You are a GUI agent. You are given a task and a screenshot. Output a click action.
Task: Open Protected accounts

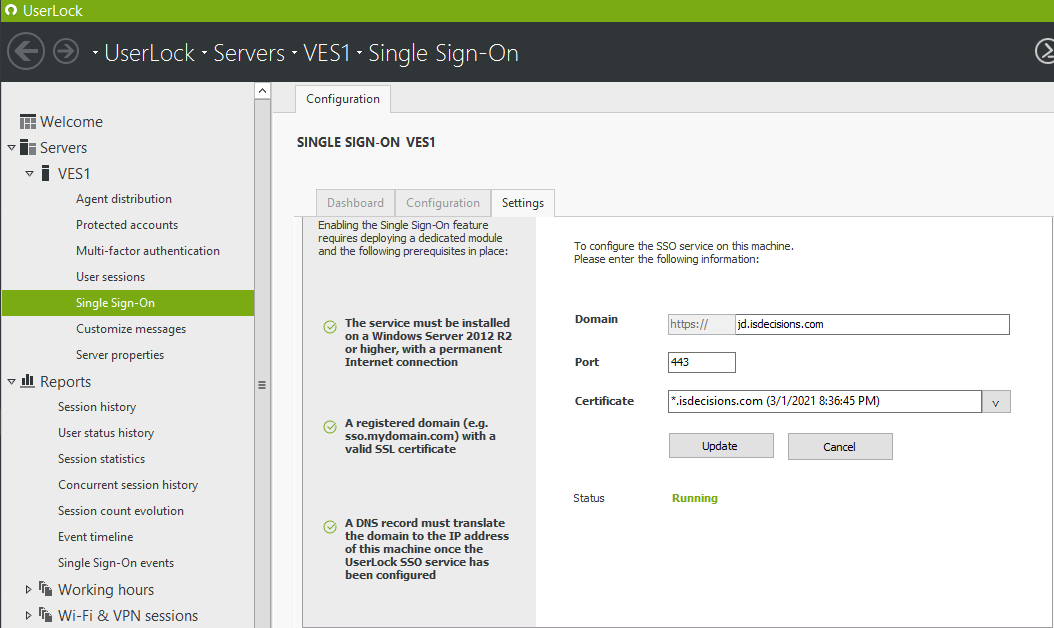127,225
